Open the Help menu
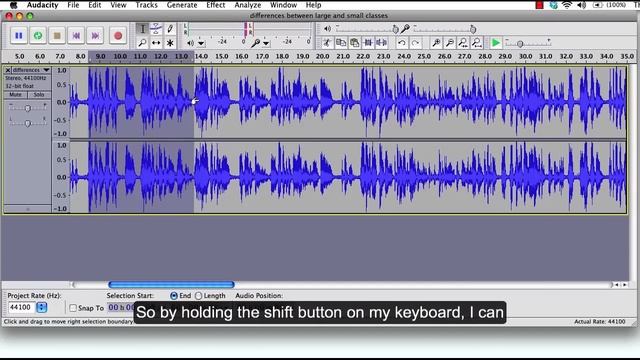Viewport: 640px width, 360px height. [313, 5]
